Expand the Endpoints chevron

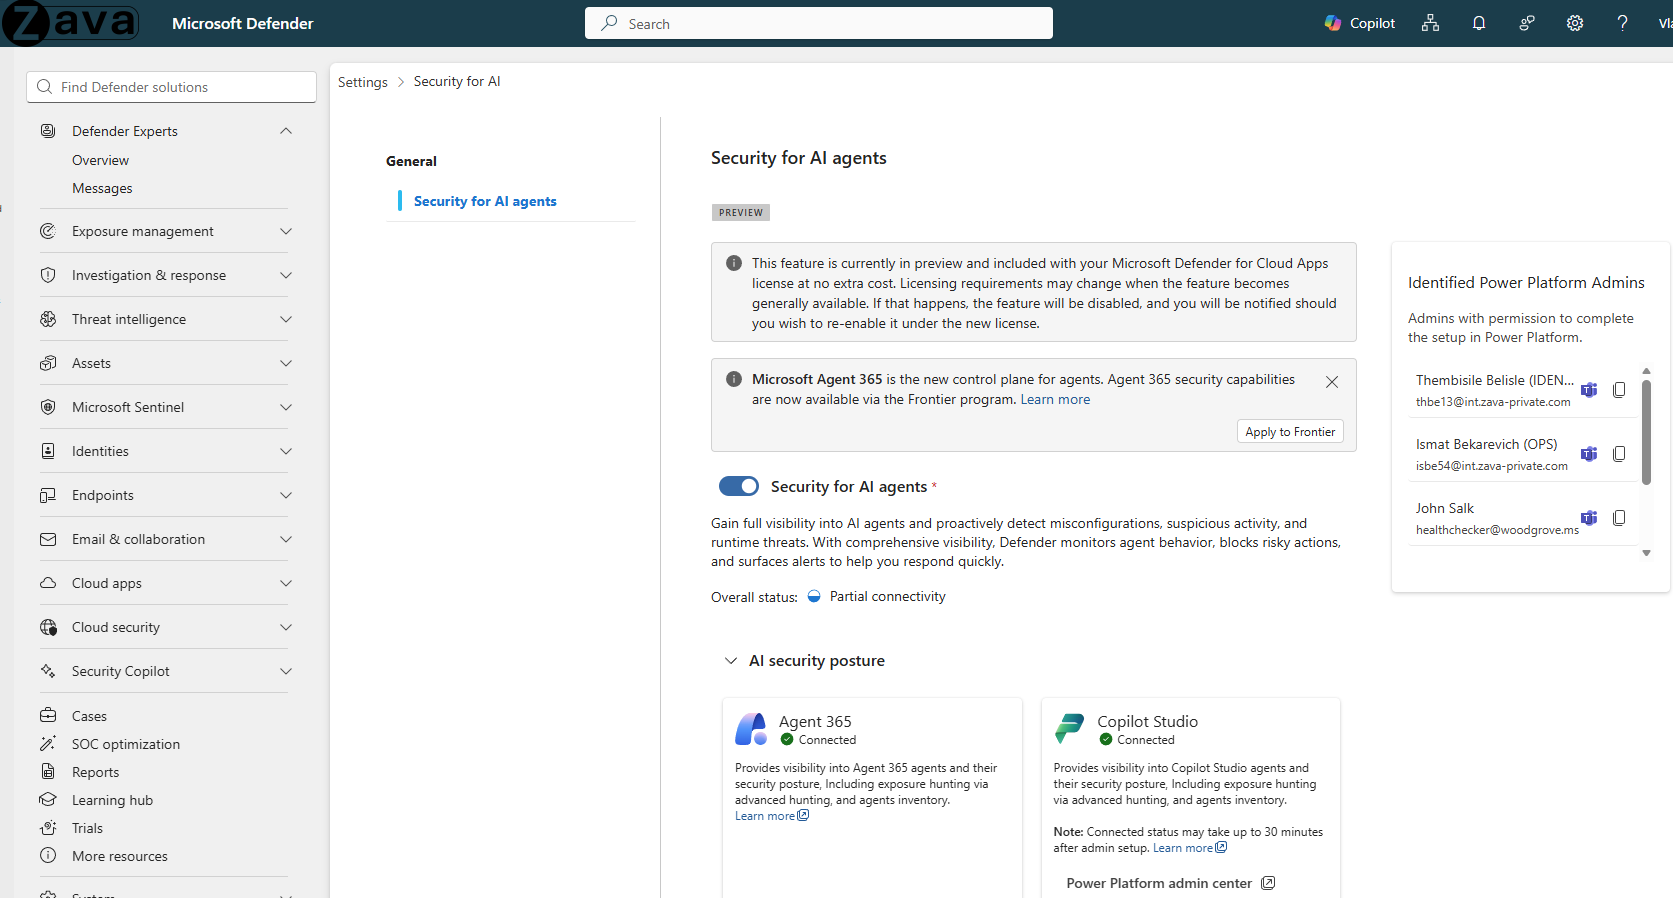tap(286, 495)
